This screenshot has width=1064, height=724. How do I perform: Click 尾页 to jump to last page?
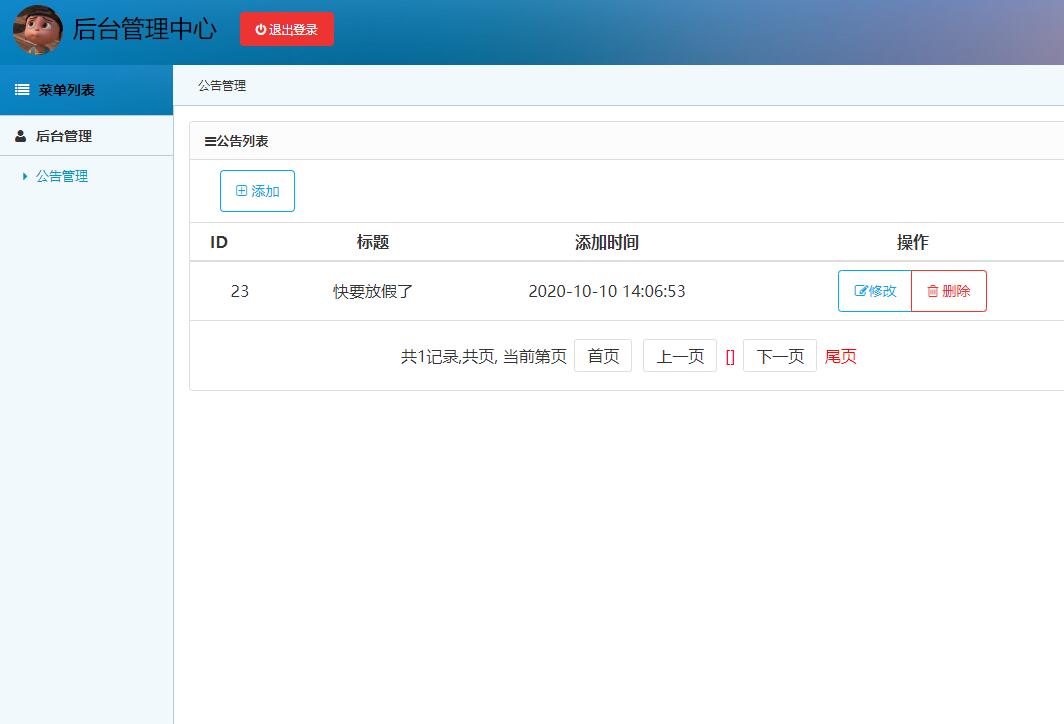click(840, 355)
